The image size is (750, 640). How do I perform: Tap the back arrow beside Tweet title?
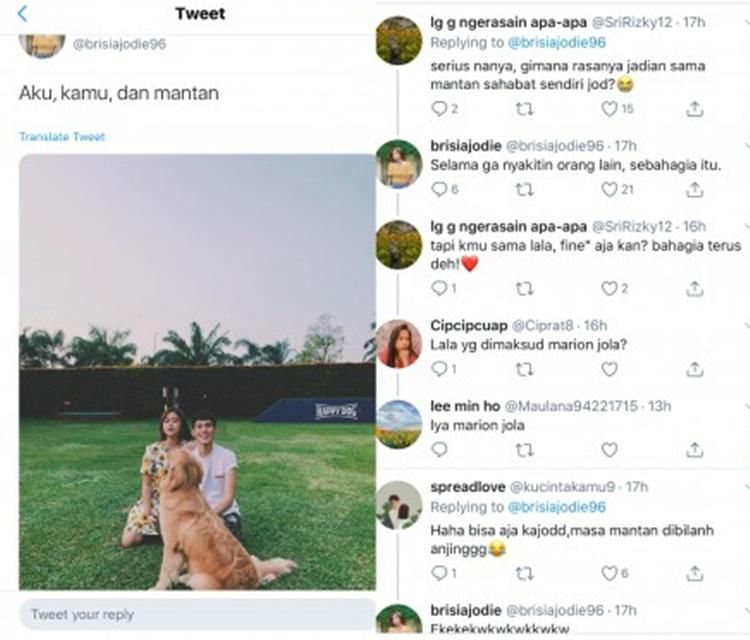tap(23, 14)
